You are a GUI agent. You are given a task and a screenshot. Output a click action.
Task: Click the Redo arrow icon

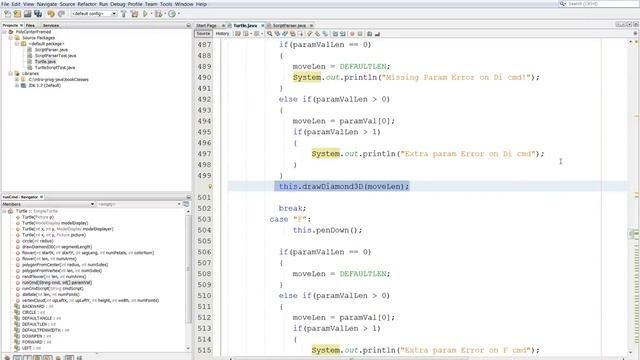point(61,14)
